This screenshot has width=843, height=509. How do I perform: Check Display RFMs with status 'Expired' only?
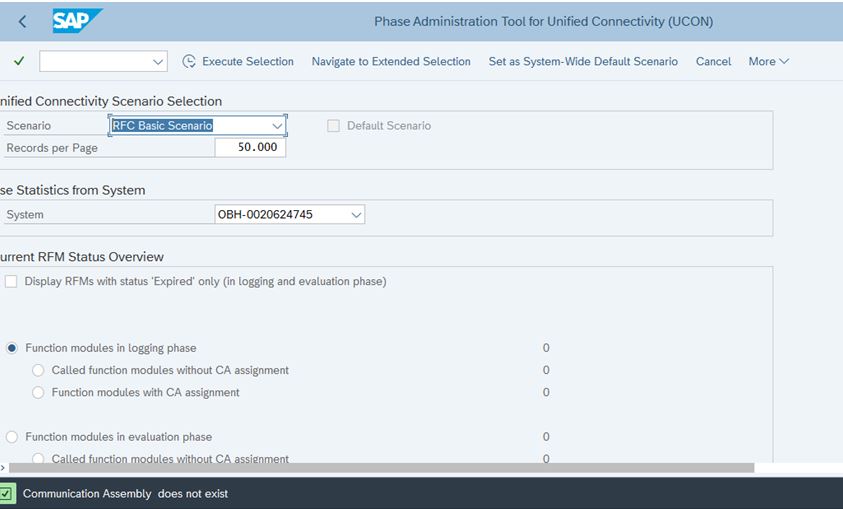[11, 281]
